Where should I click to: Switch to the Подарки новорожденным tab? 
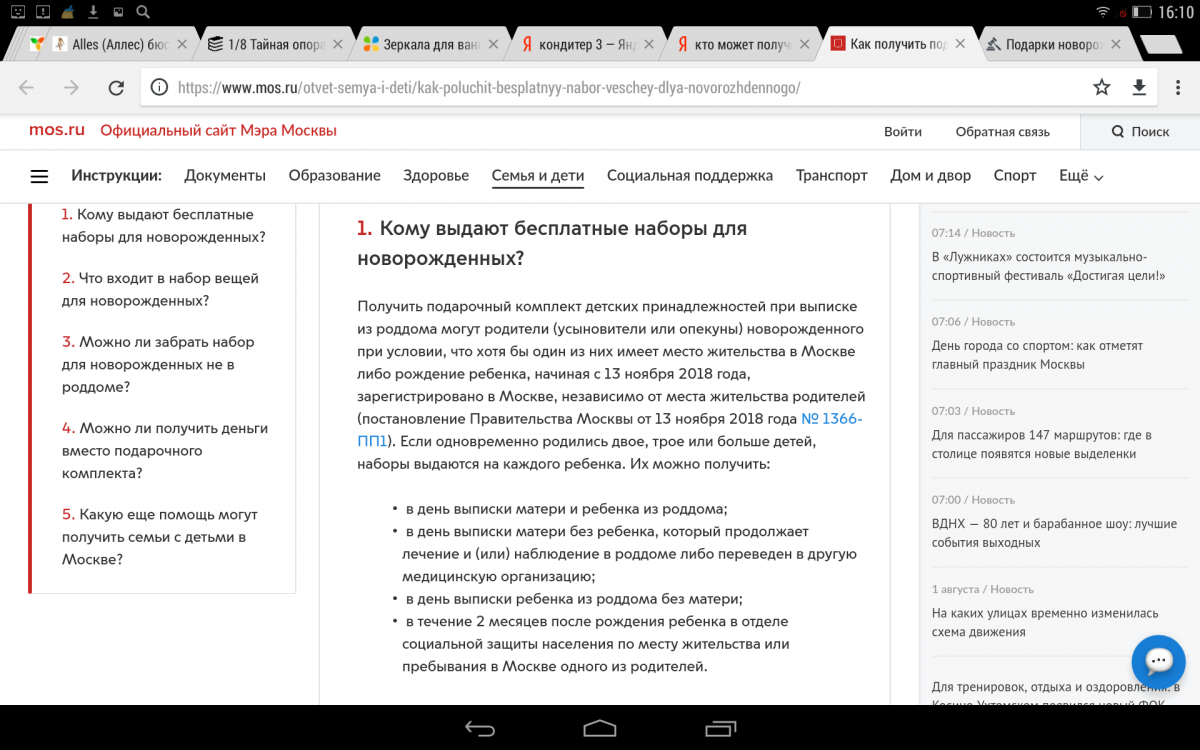[1054, 45]
